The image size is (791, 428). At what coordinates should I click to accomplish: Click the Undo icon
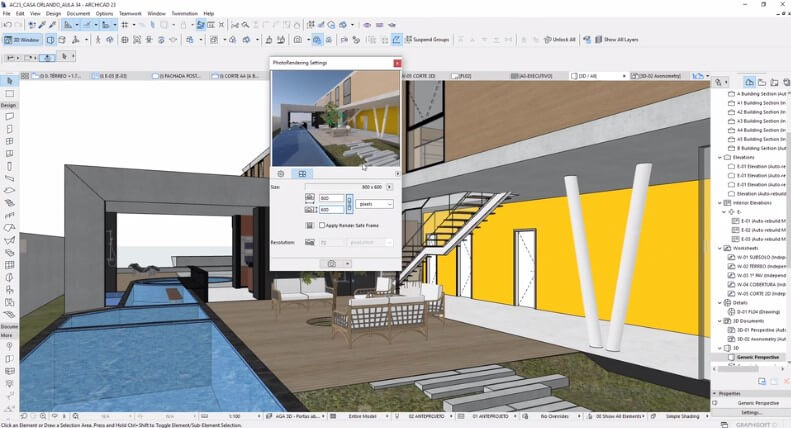(8, 25)
